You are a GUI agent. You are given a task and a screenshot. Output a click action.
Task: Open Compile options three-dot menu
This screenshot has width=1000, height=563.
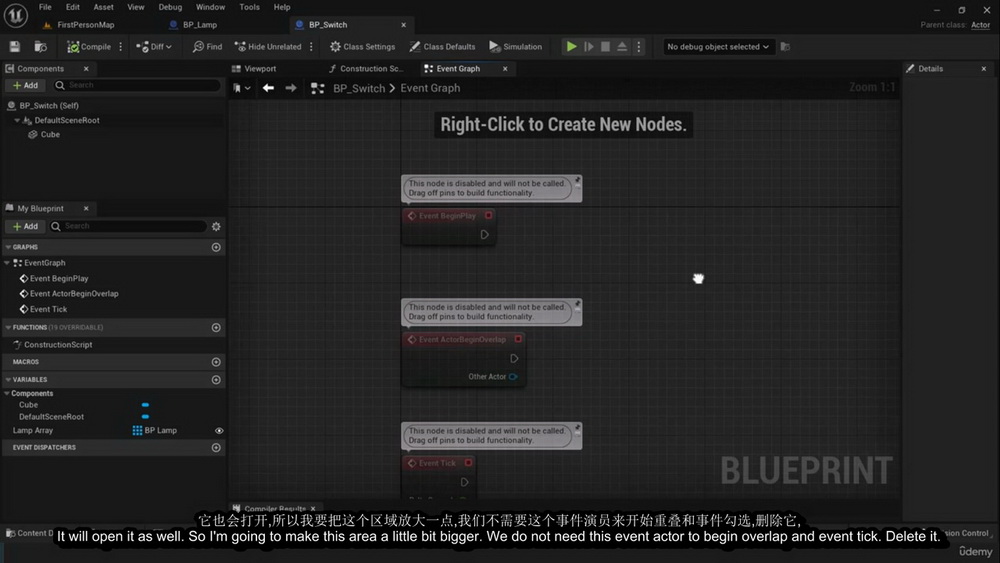pyautogui.click(x=121, y=47)
